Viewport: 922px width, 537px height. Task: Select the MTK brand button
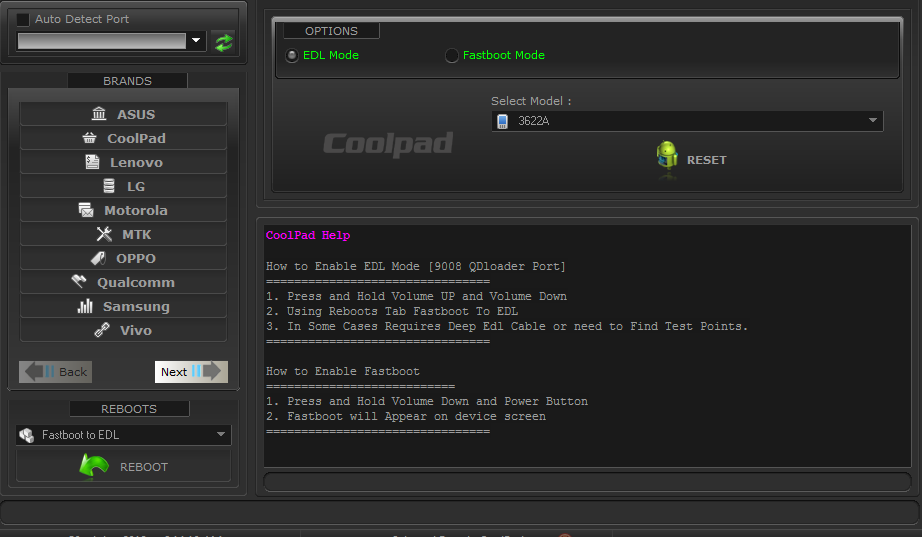point(123,235)
